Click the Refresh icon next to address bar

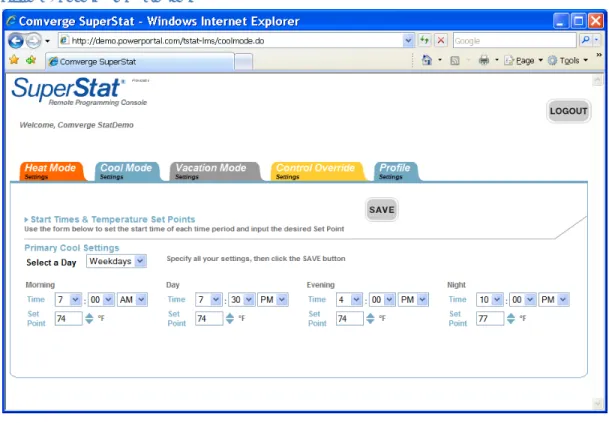point(425,40)
